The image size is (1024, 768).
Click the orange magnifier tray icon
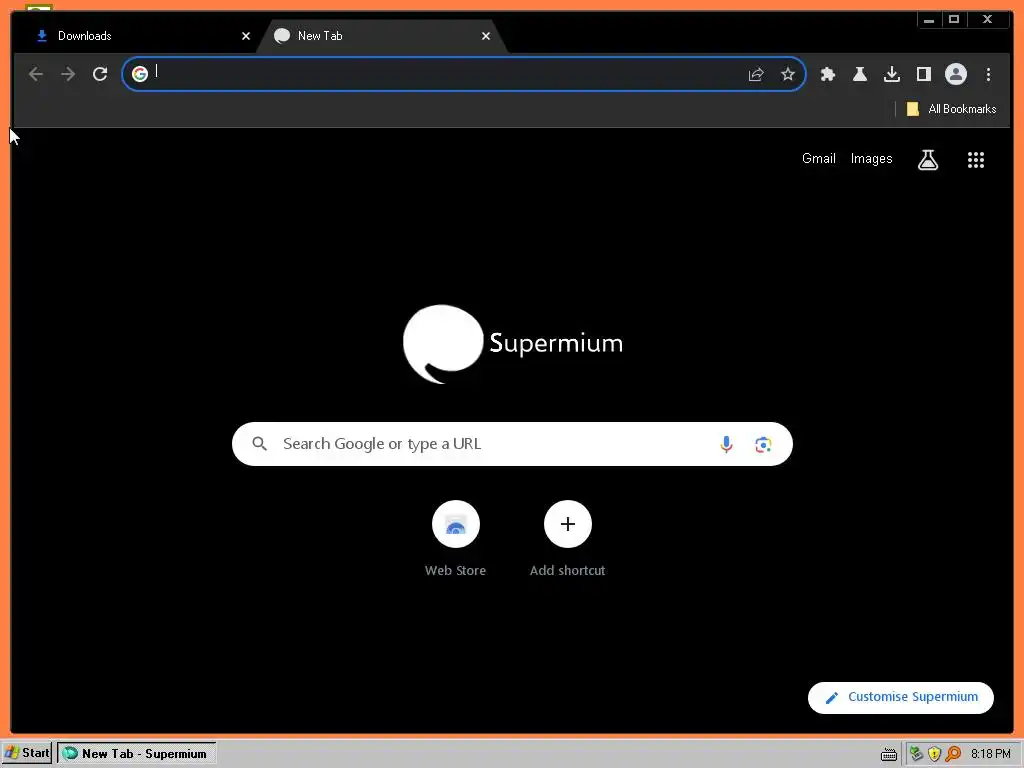point(953,754)
